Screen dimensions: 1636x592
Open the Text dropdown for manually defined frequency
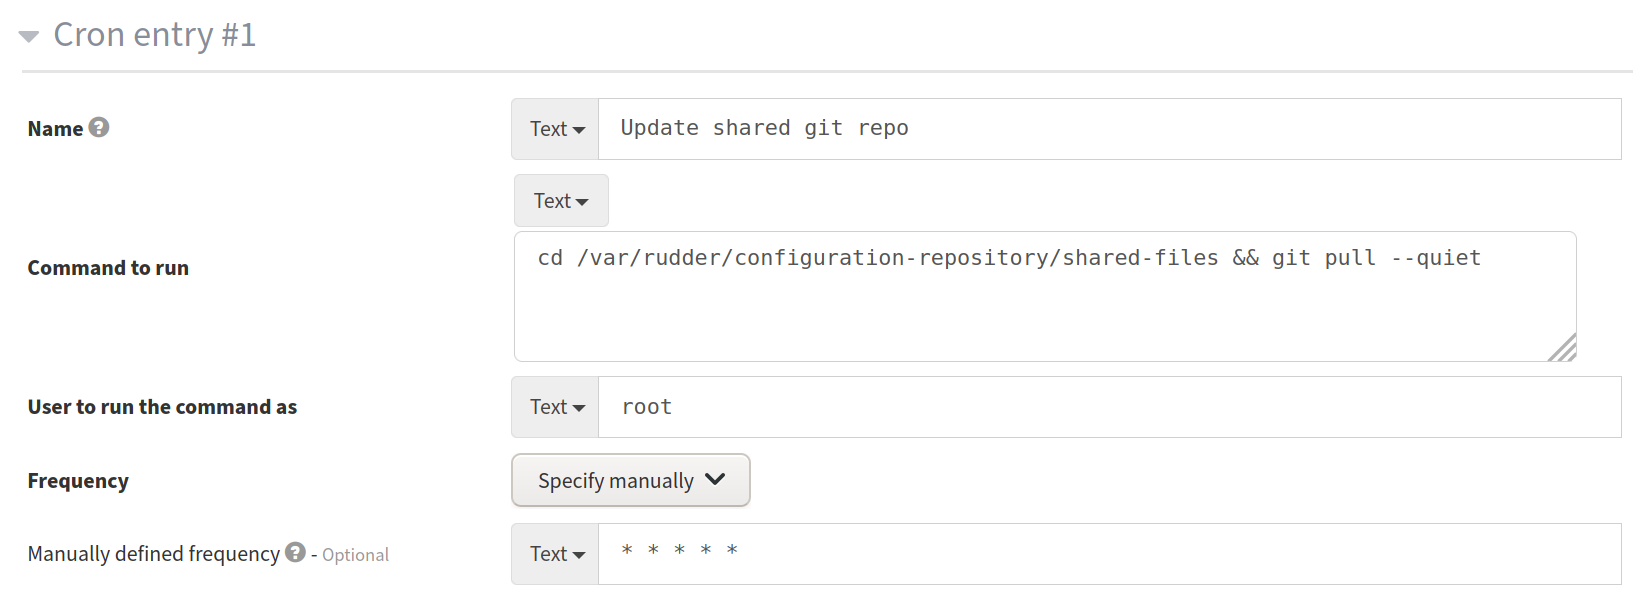click(x=554, y=553)
